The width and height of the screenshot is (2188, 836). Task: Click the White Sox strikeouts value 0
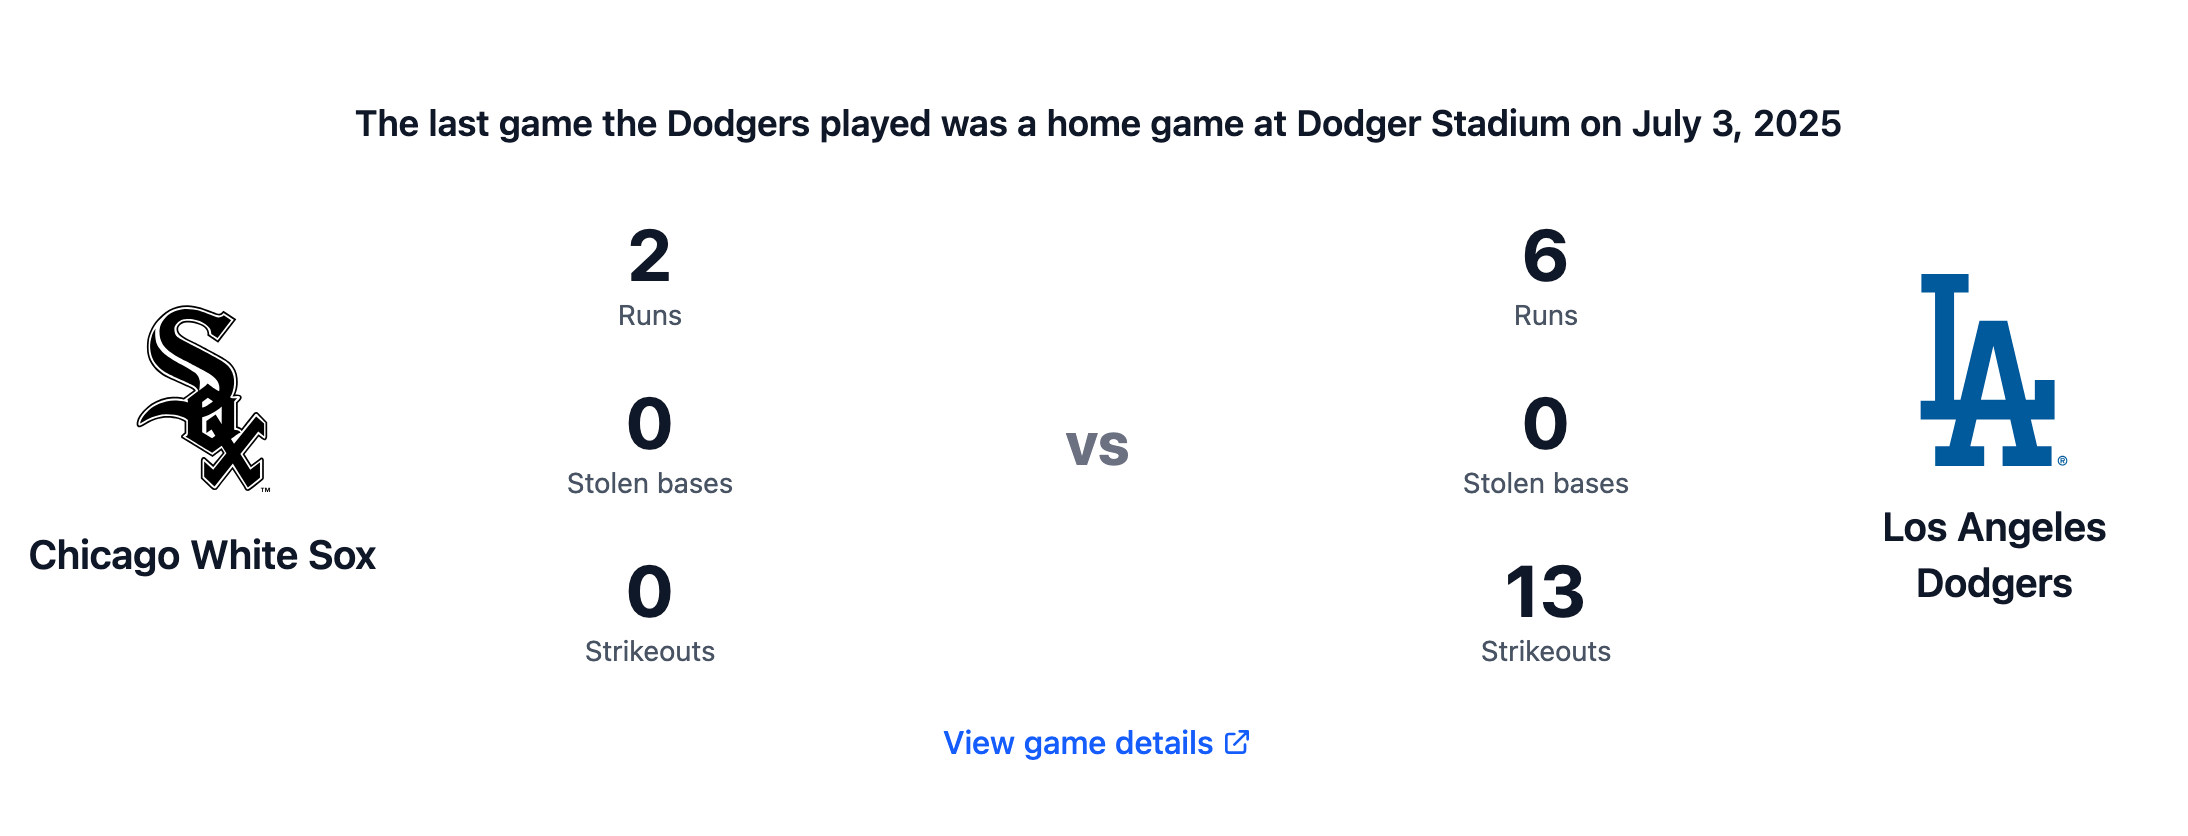pos(650,592)
